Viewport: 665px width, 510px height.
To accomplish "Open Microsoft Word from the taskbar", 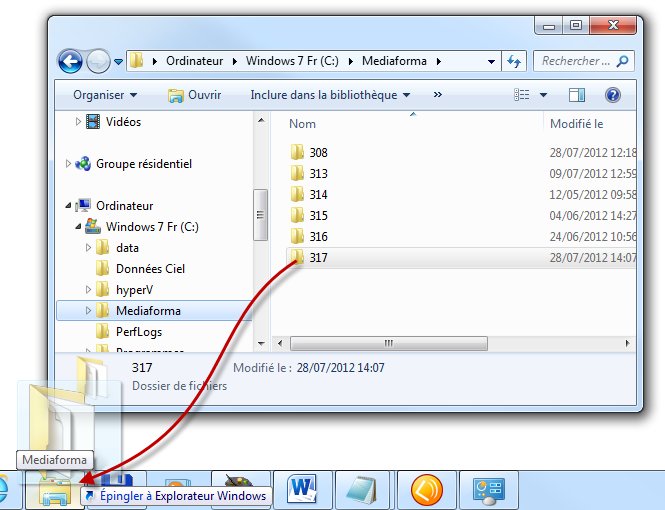I will point(301,490).
